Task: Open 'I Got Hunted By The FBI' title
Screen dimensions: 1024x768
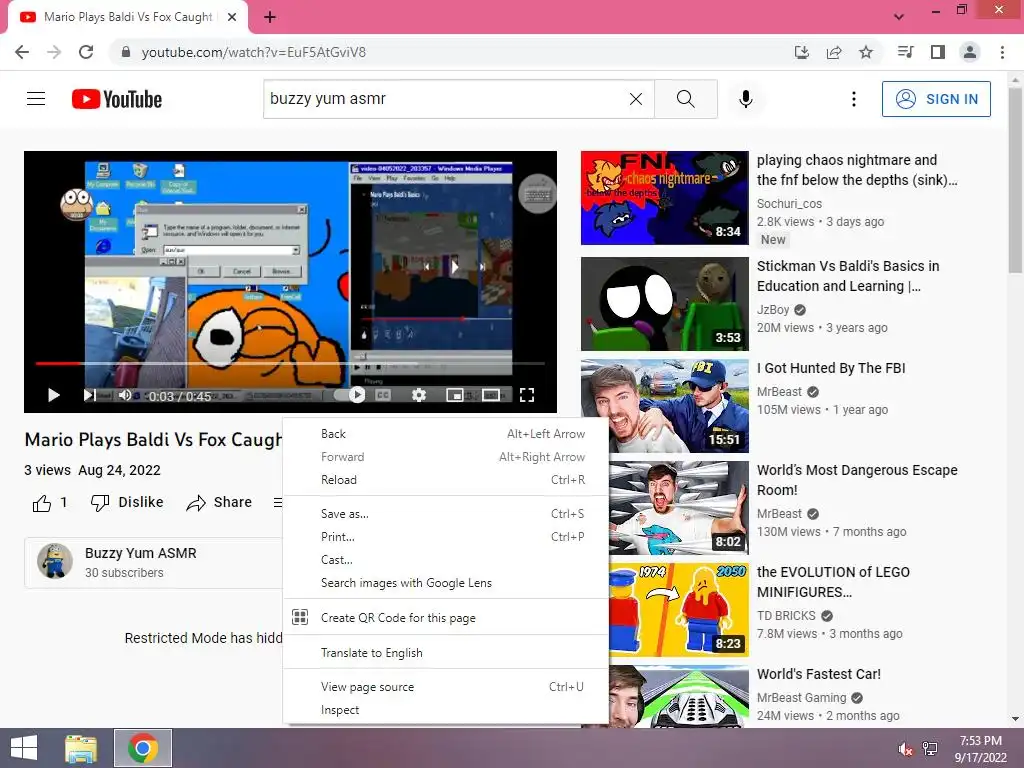Action: click(831, 368)
